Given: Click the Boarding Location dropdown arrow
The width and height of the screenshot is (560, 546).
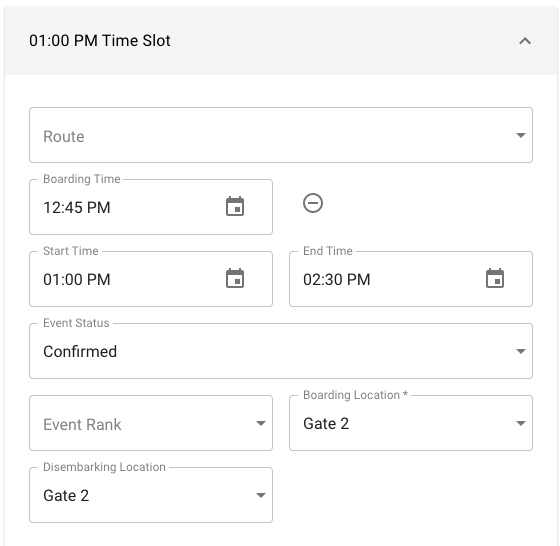Looking at the screenshot, I should coord(521,424).
